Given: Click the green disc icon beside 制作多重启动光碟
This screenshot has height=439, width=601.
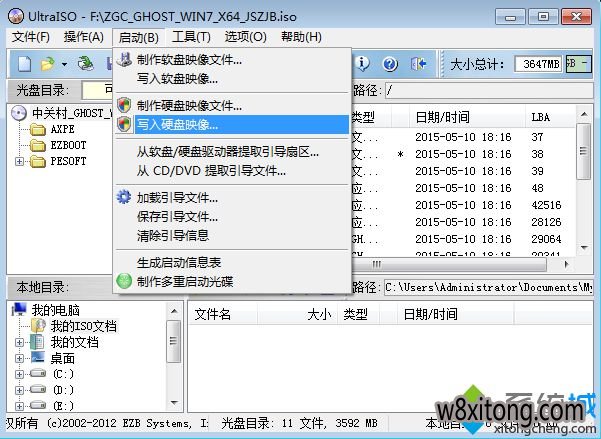Looking at the screenshot, I should (124, 281).
